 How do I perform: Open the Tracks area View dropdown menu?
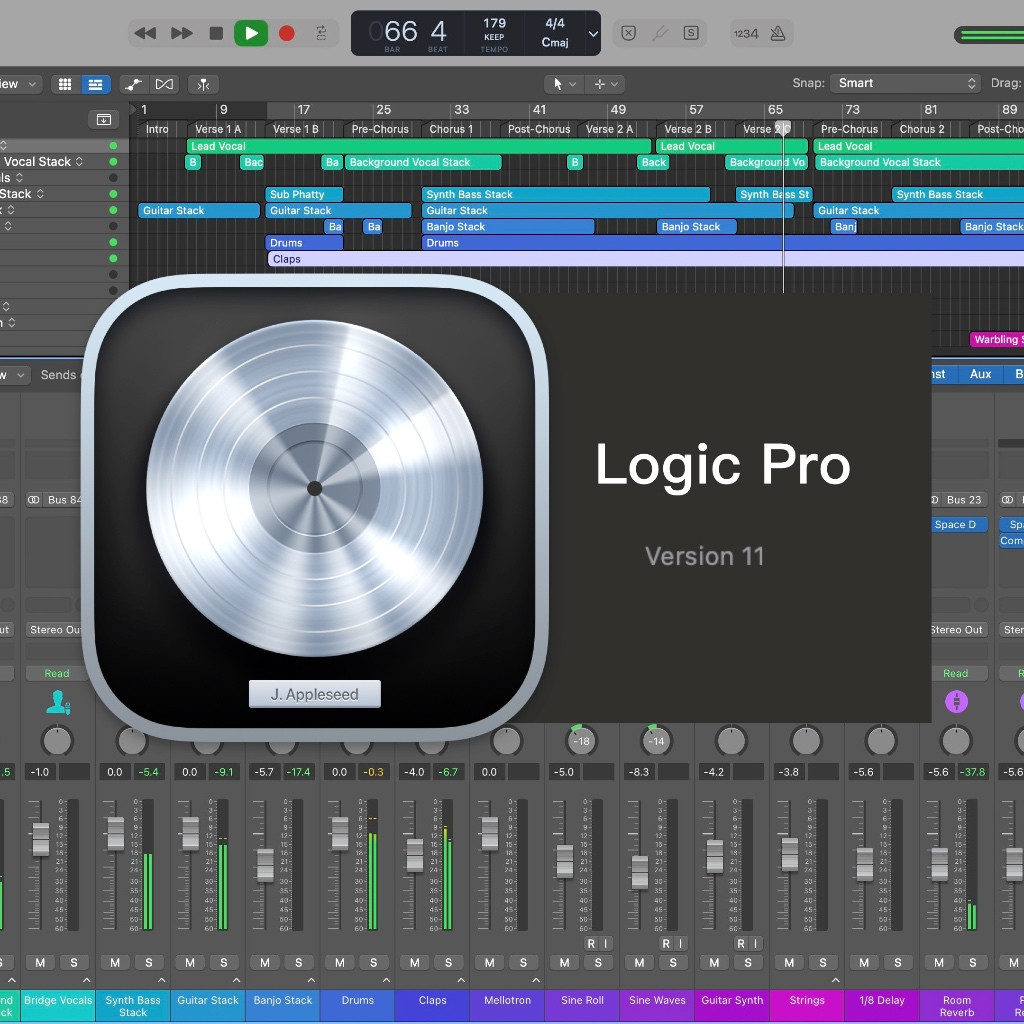click(18, 84)
